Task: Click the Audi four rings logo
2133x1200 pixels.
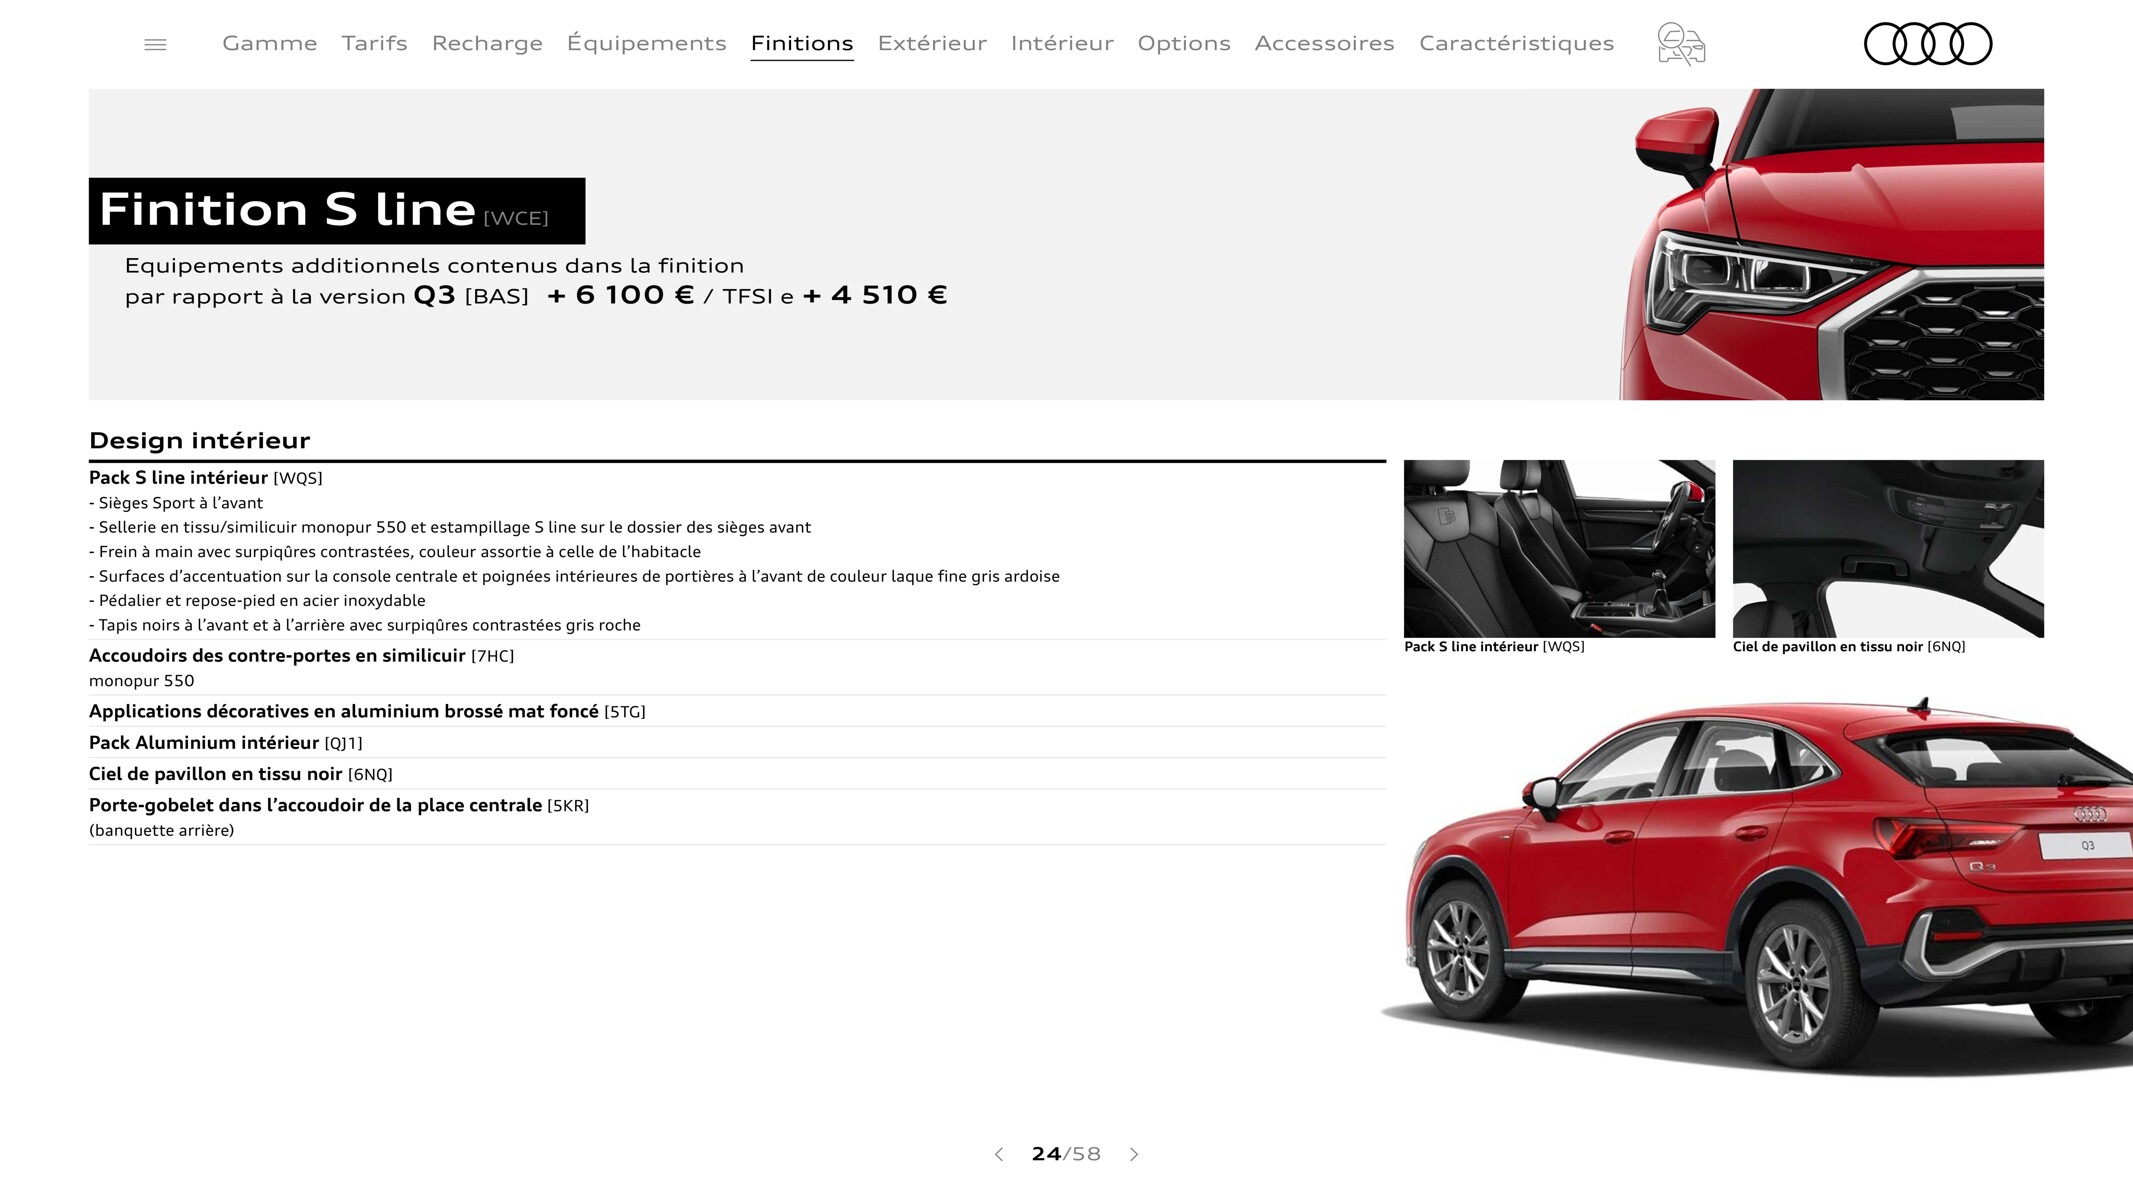Action: (1928, 44)
